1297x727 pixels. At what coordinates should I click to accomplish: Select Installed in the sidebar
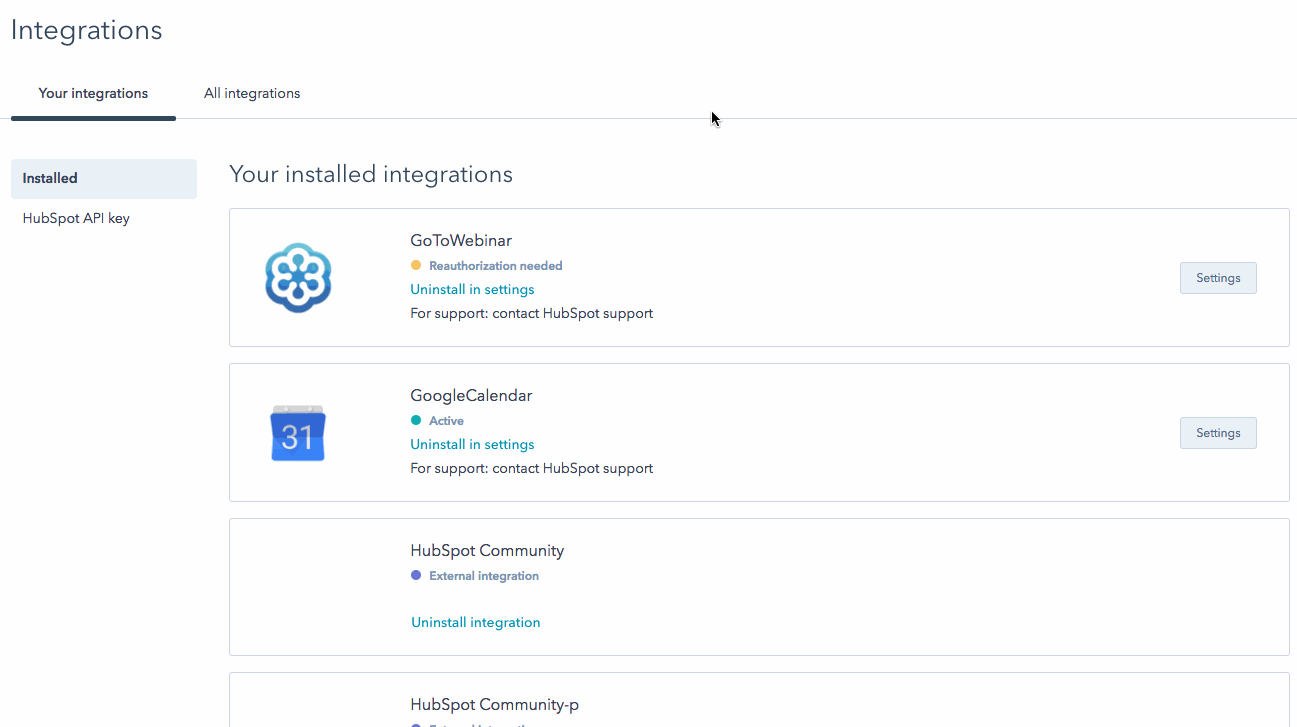[104, 178]
